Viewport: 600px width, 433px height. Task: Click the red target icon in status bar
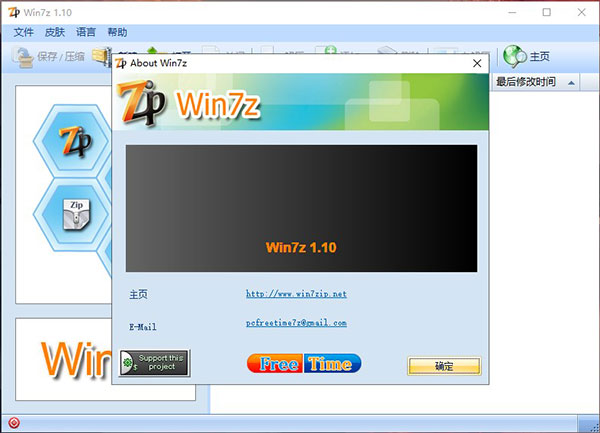click(x=14, y=423)
